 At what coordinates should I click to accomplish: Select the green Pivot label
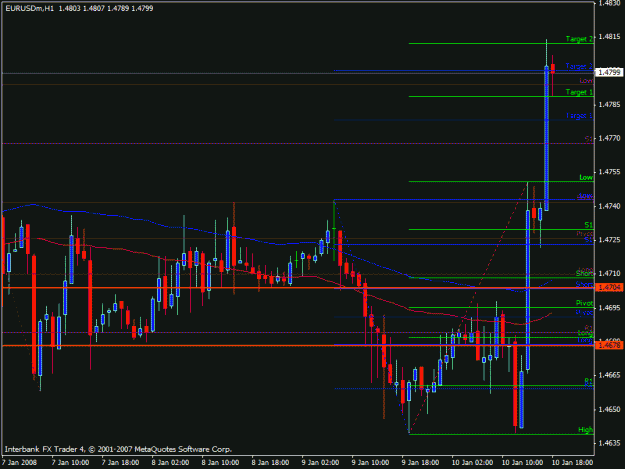click(x=584, y=303)
